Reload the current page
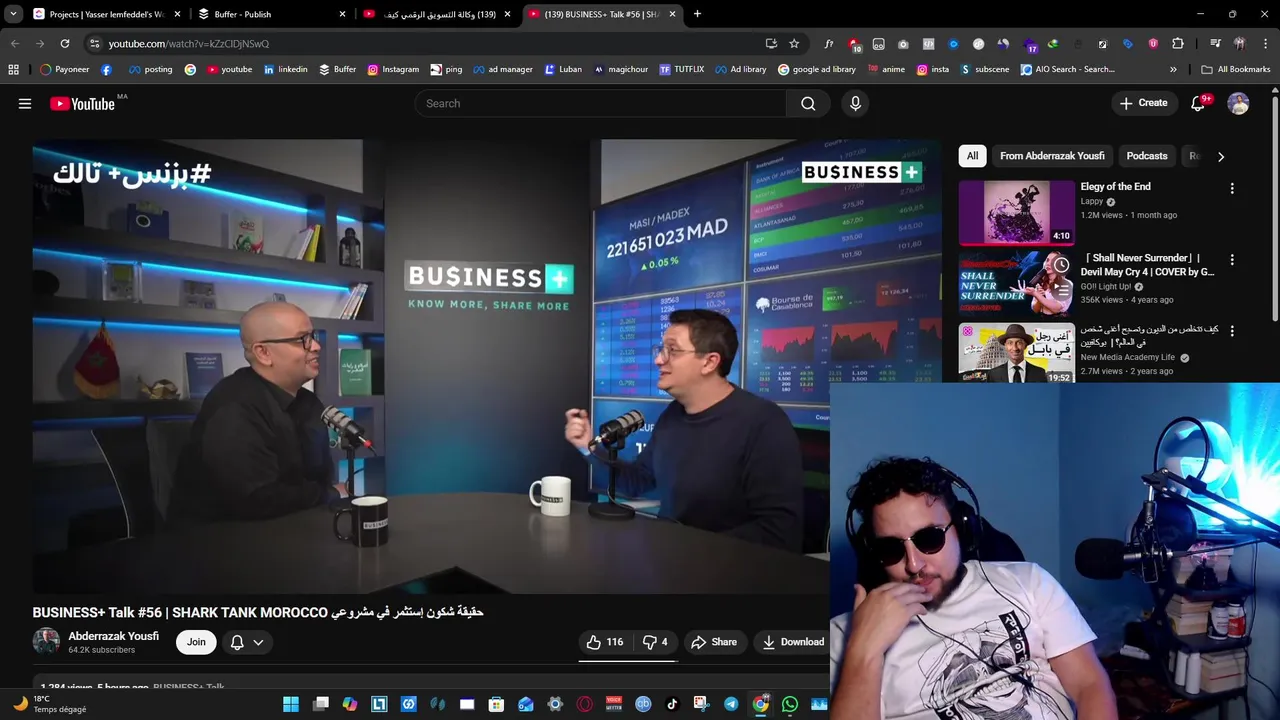The image size is (1280, 720). 65,44
